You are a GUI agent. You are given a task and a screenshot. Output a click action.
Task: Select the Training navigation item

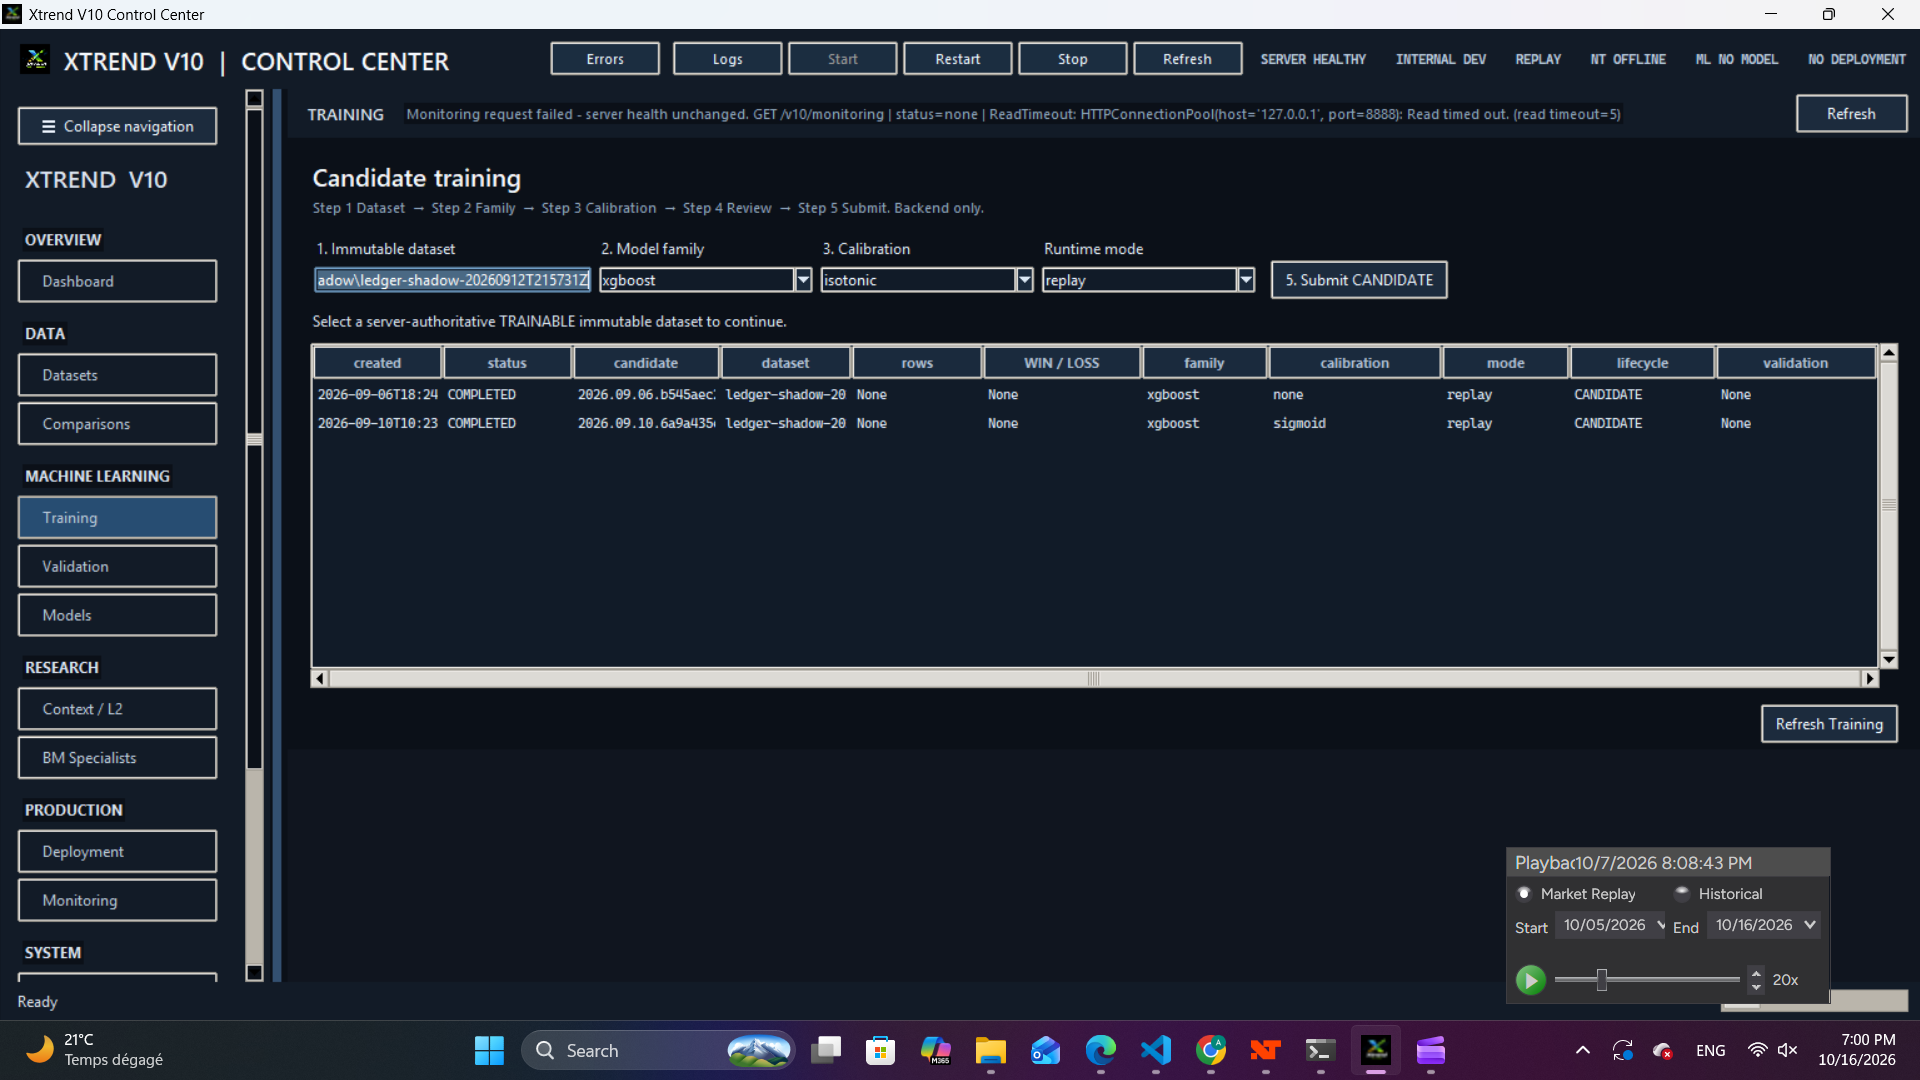point(117,518)
